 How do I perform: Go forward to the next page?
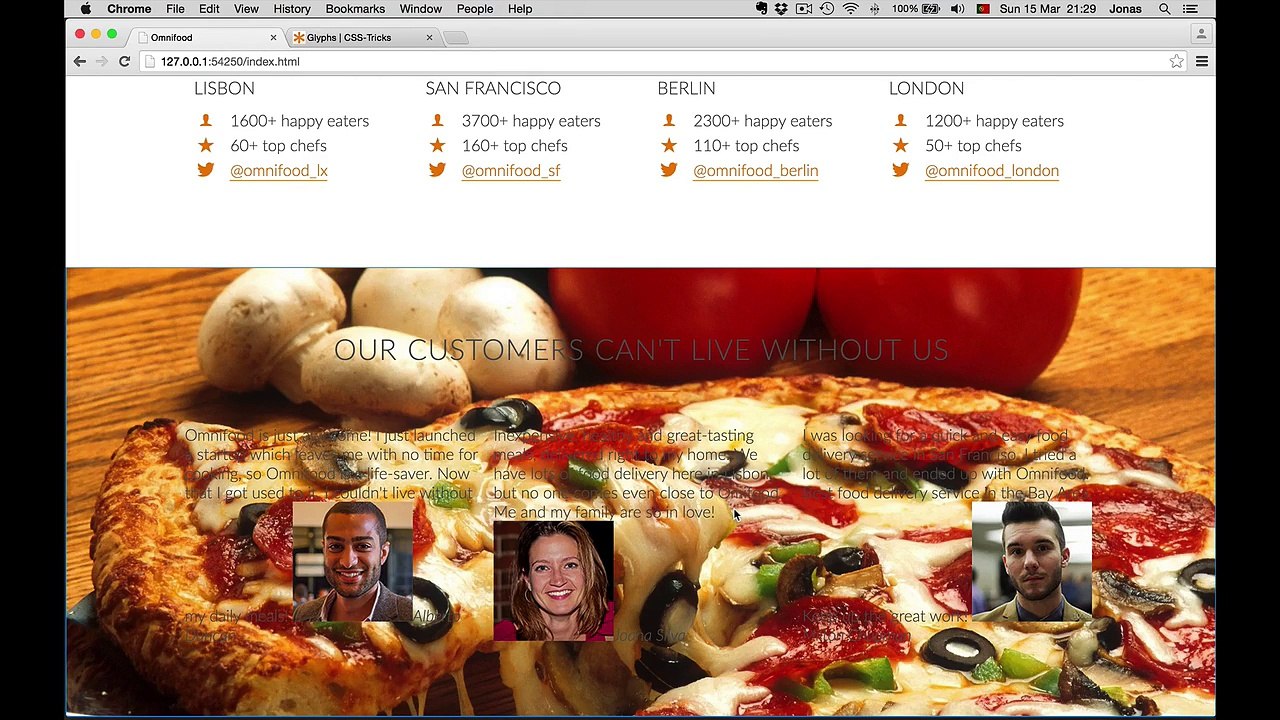[102, 62]
